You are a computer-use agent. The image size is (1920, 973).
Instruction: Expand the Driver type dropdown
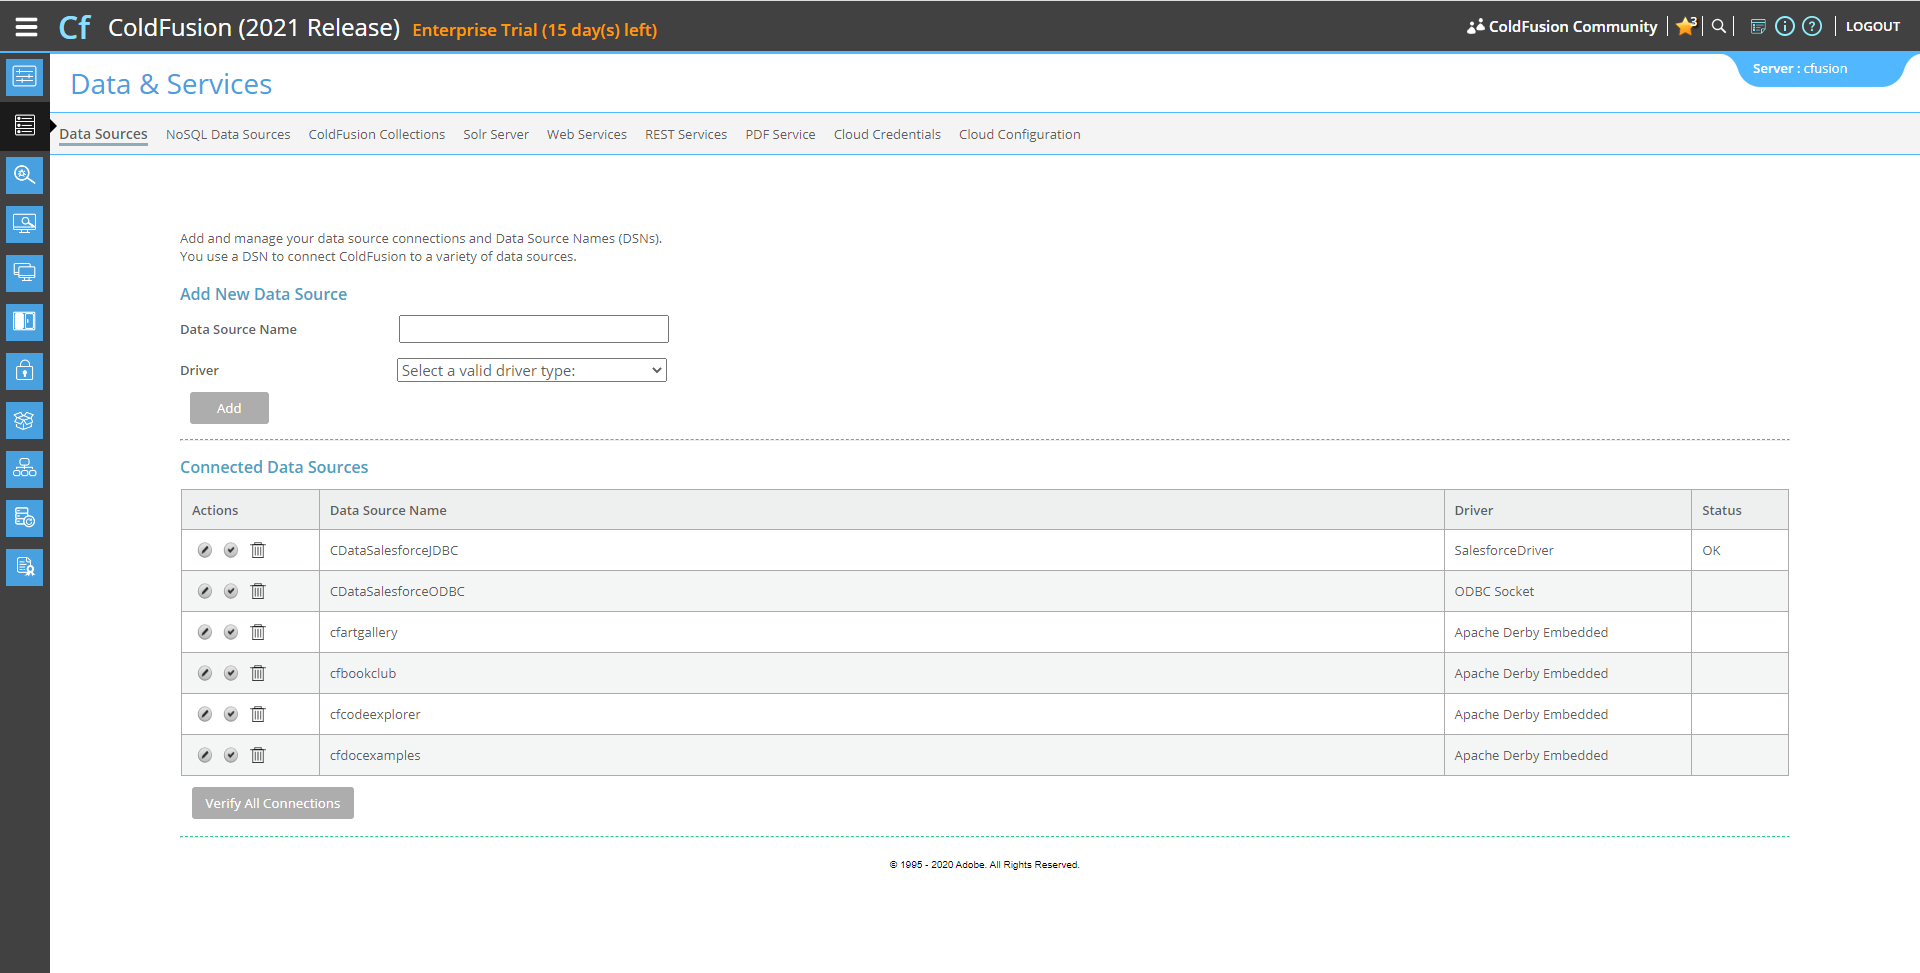[x=532, y=371]
